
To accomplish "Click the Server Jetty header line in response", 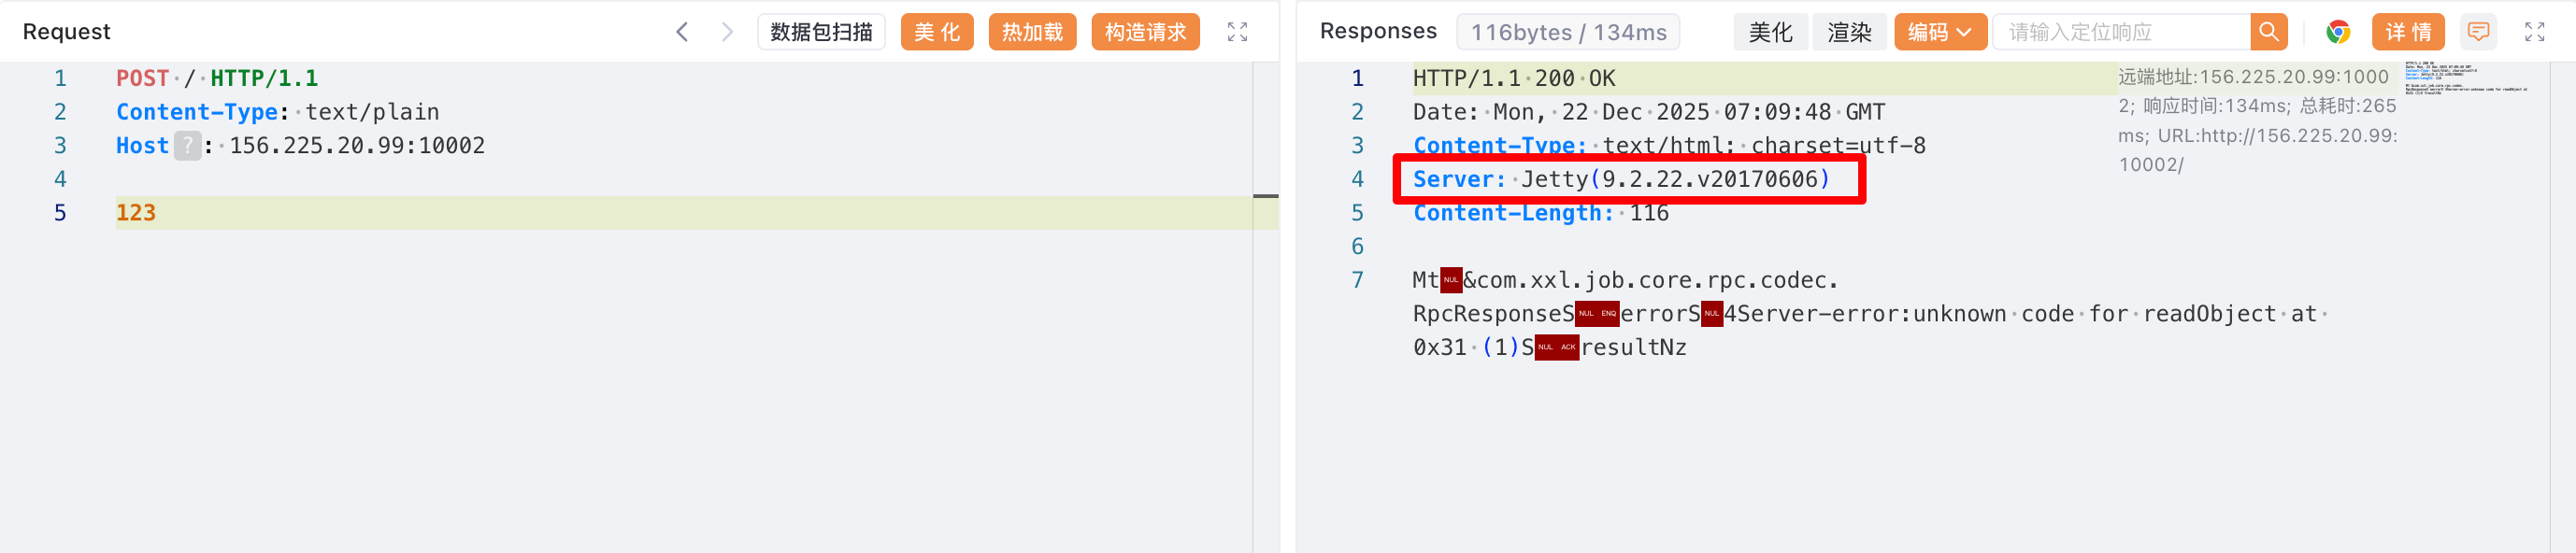I will pyautogui.click(x=1621, y=180).
